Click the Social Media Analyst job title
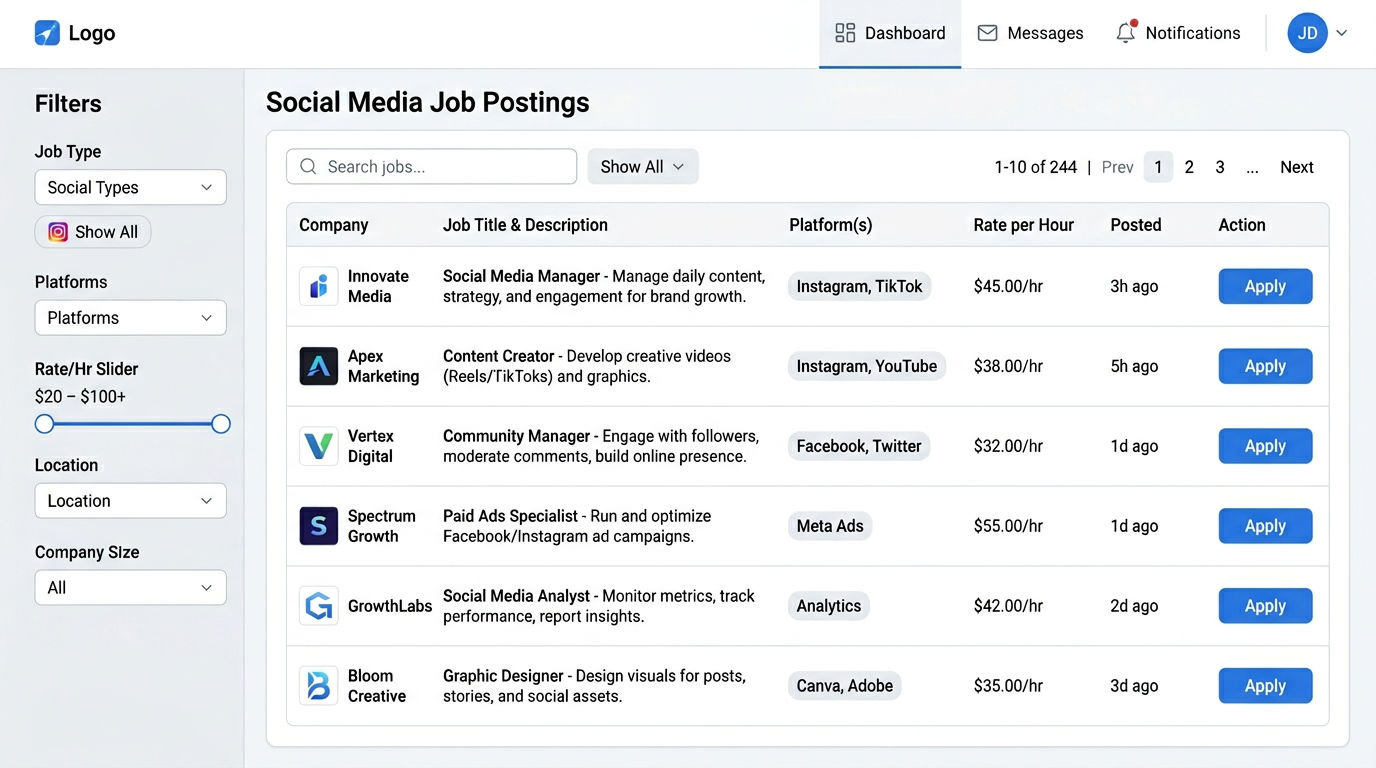1376x768 pixels. [516, 596]
